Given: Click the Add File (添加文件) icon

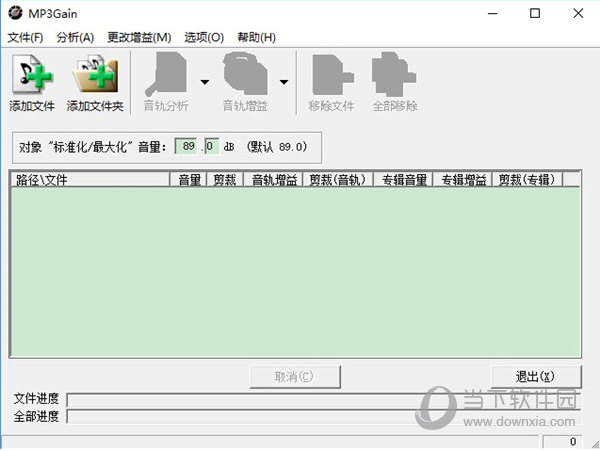Looking at the screenshot, I should (32, 74).
